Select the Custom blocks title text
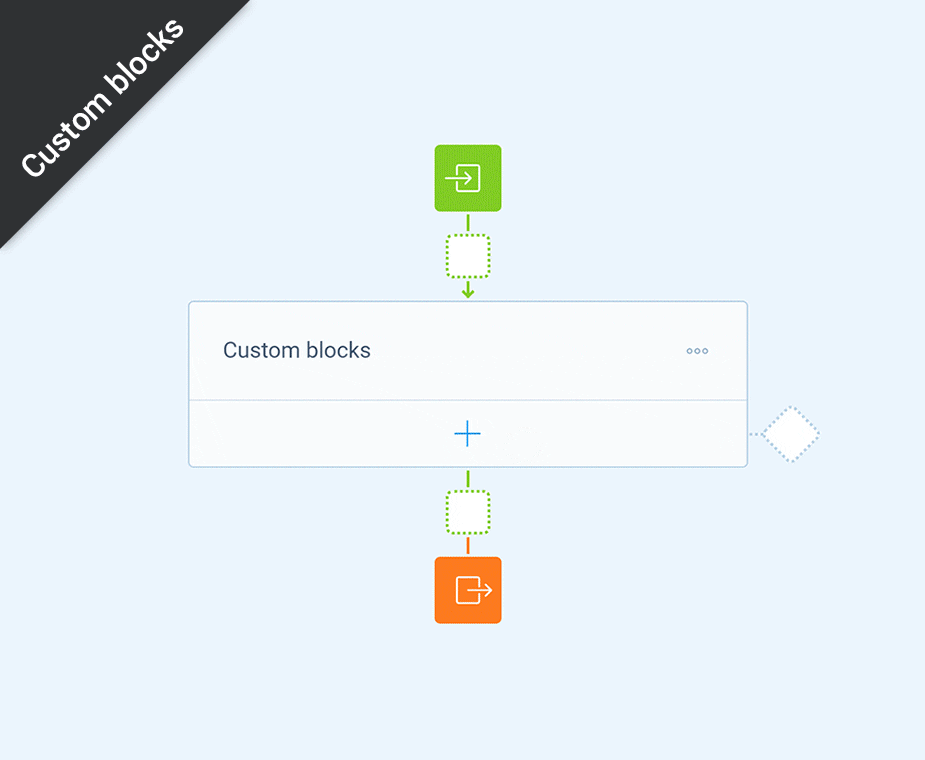 pyautogui.click(x=297, y=350)
